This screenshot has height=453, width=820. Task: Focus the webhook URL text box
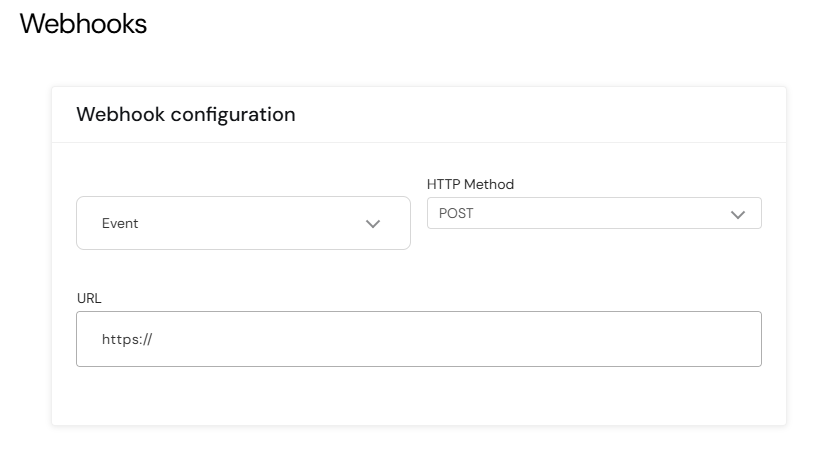point(418,339)
